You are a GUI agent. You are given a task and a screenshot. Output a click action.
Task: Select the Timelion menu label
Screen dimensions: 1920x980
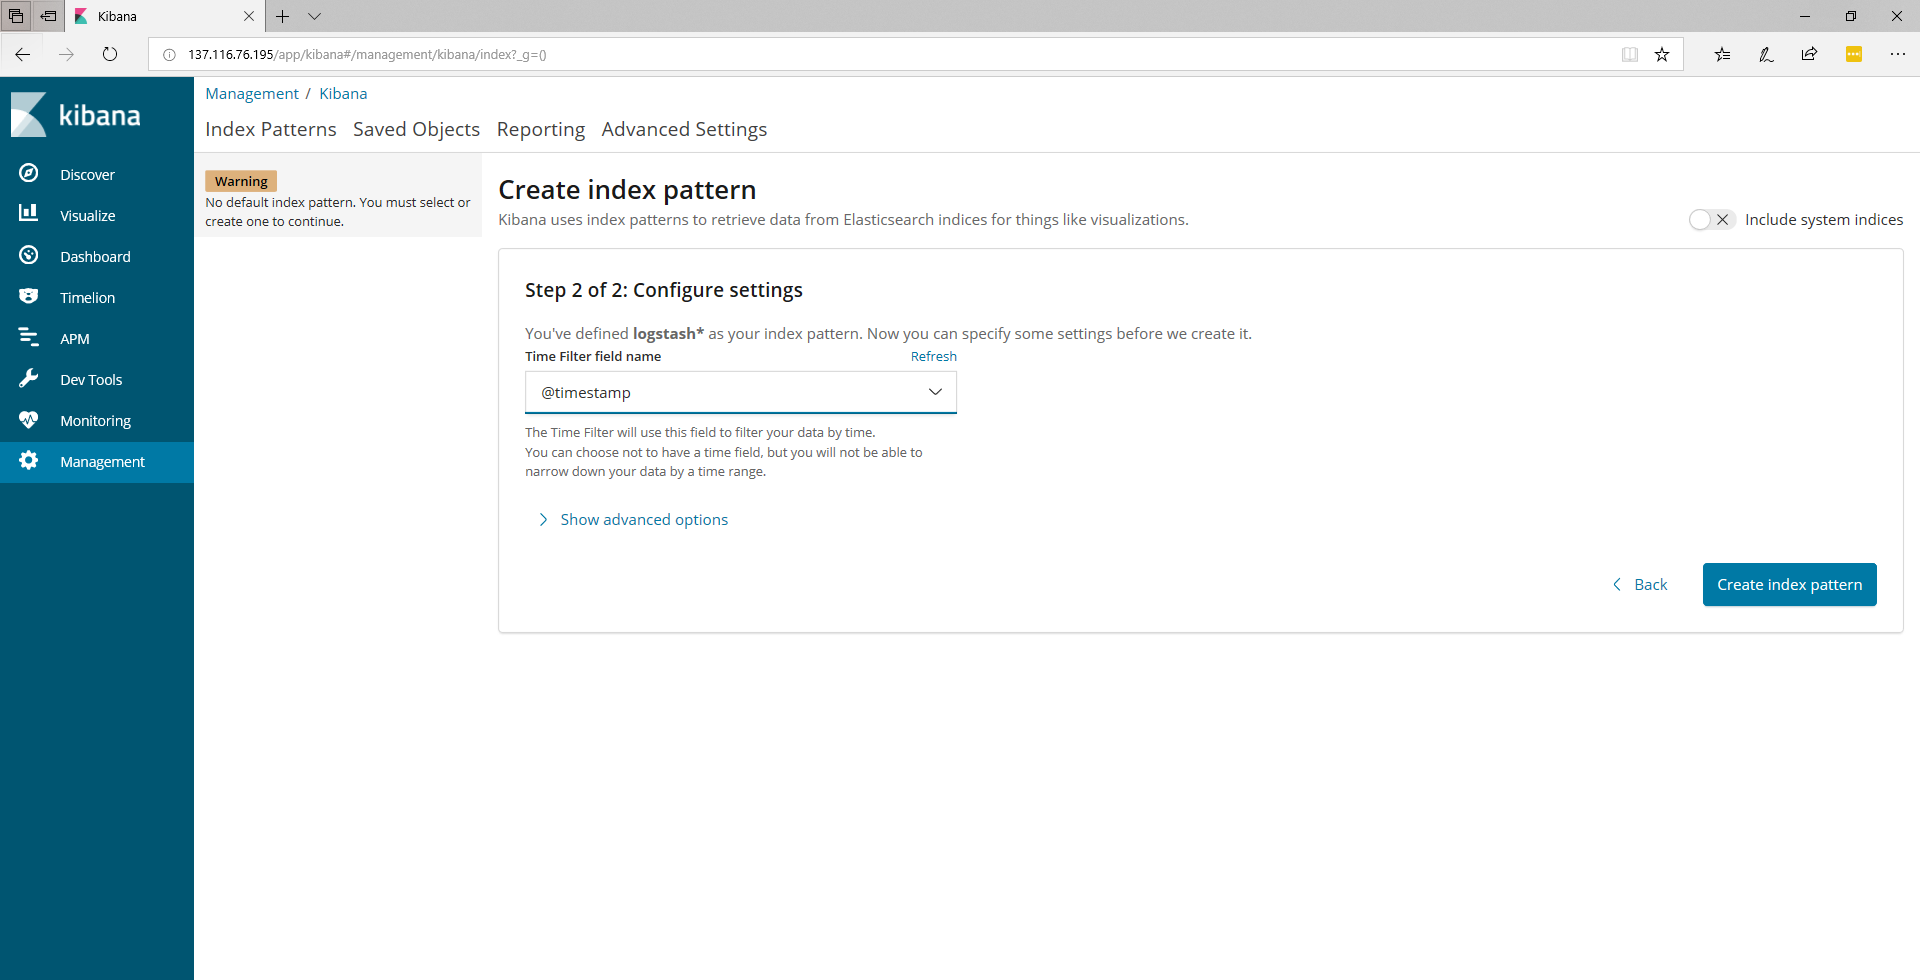(87, 297)
